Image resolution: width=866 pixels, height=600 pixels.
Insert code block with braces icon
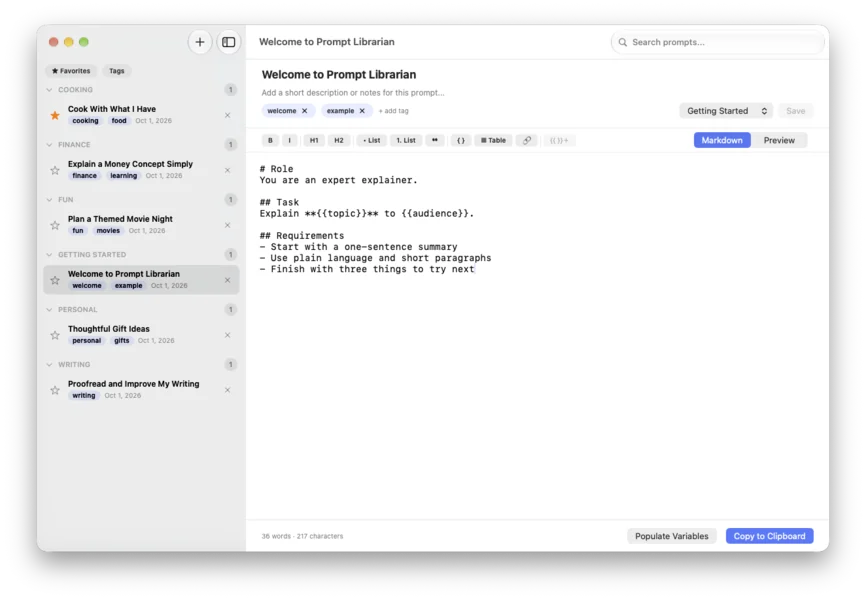[461, 140]
